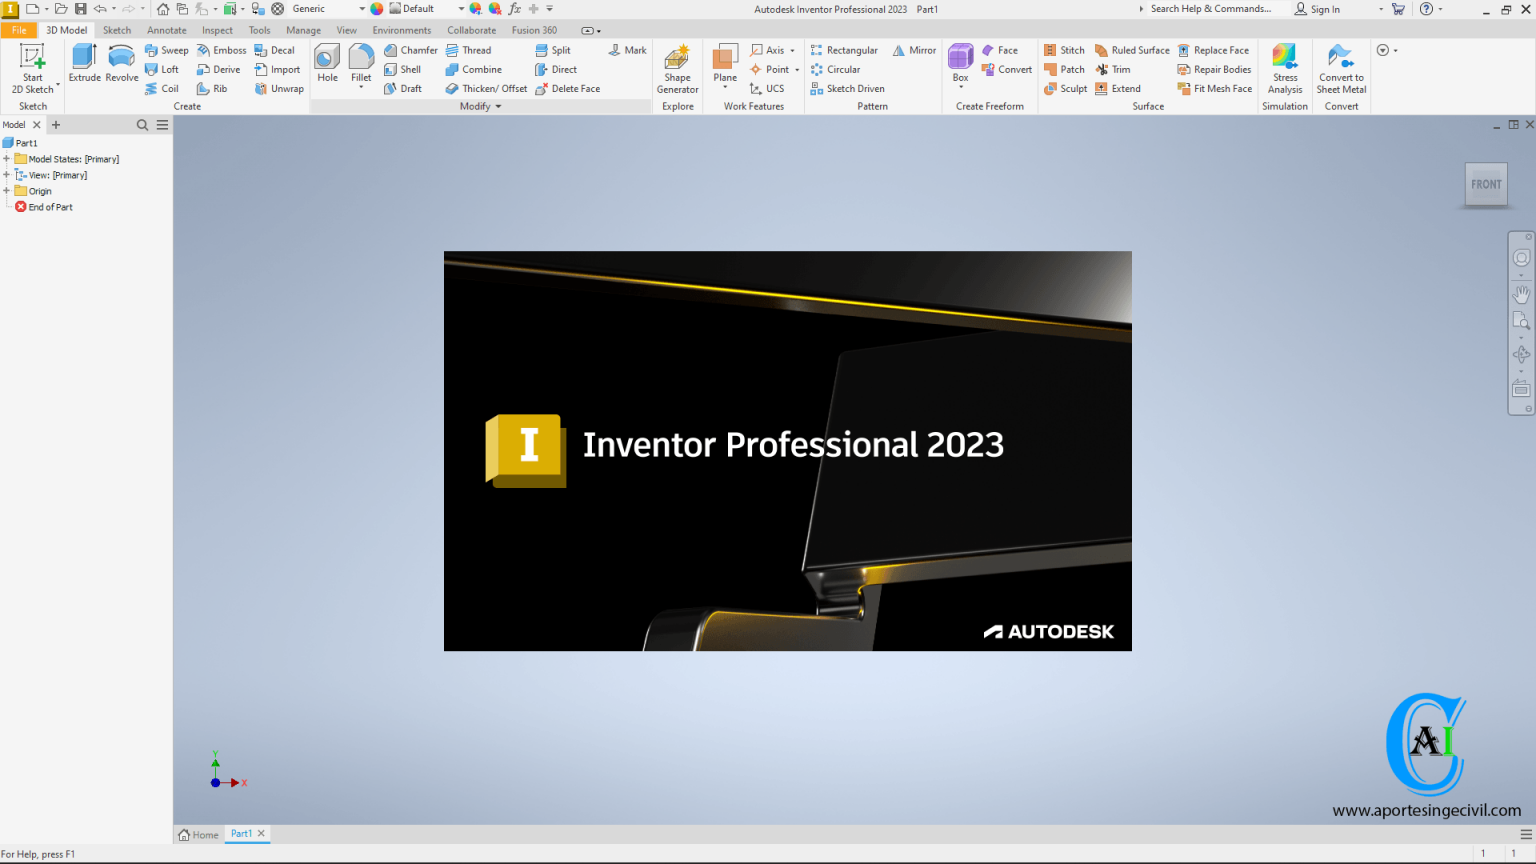Image resolution: width=1536 pixels, height=864 pixels.
Task: Click Convert to Sheet Metal
Action: pos(1341,67)
